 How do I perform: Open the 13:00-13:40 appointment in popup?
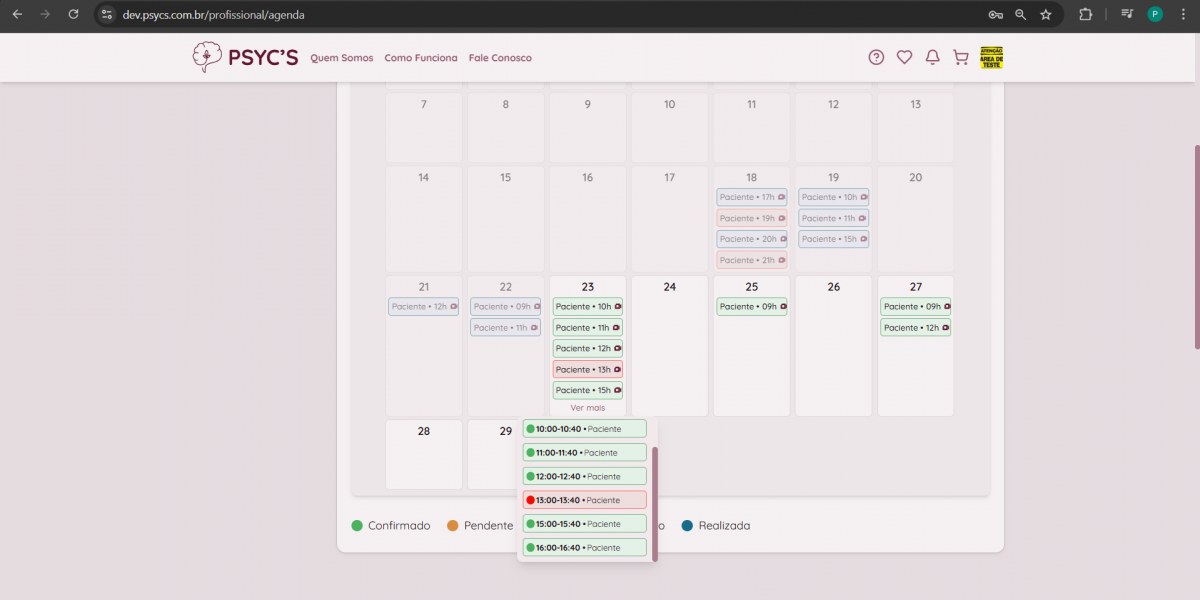pyautogui.click(x=585, y=500)
